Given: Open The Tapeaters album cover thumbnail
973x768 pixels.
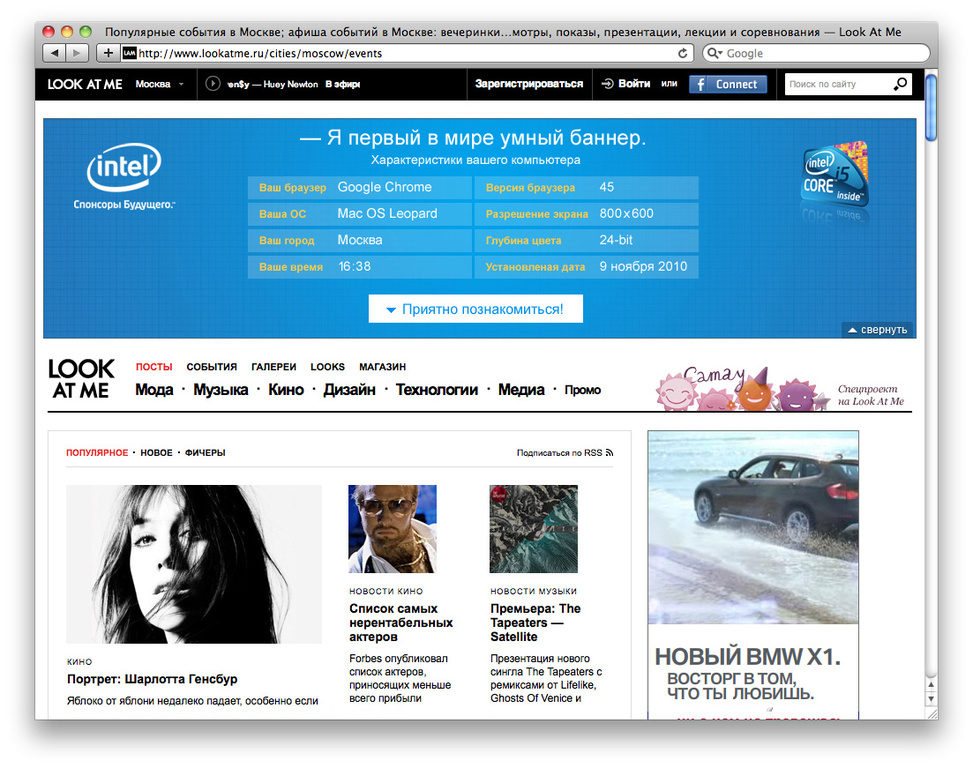Looking at the screenshot, I should (534, 529).
